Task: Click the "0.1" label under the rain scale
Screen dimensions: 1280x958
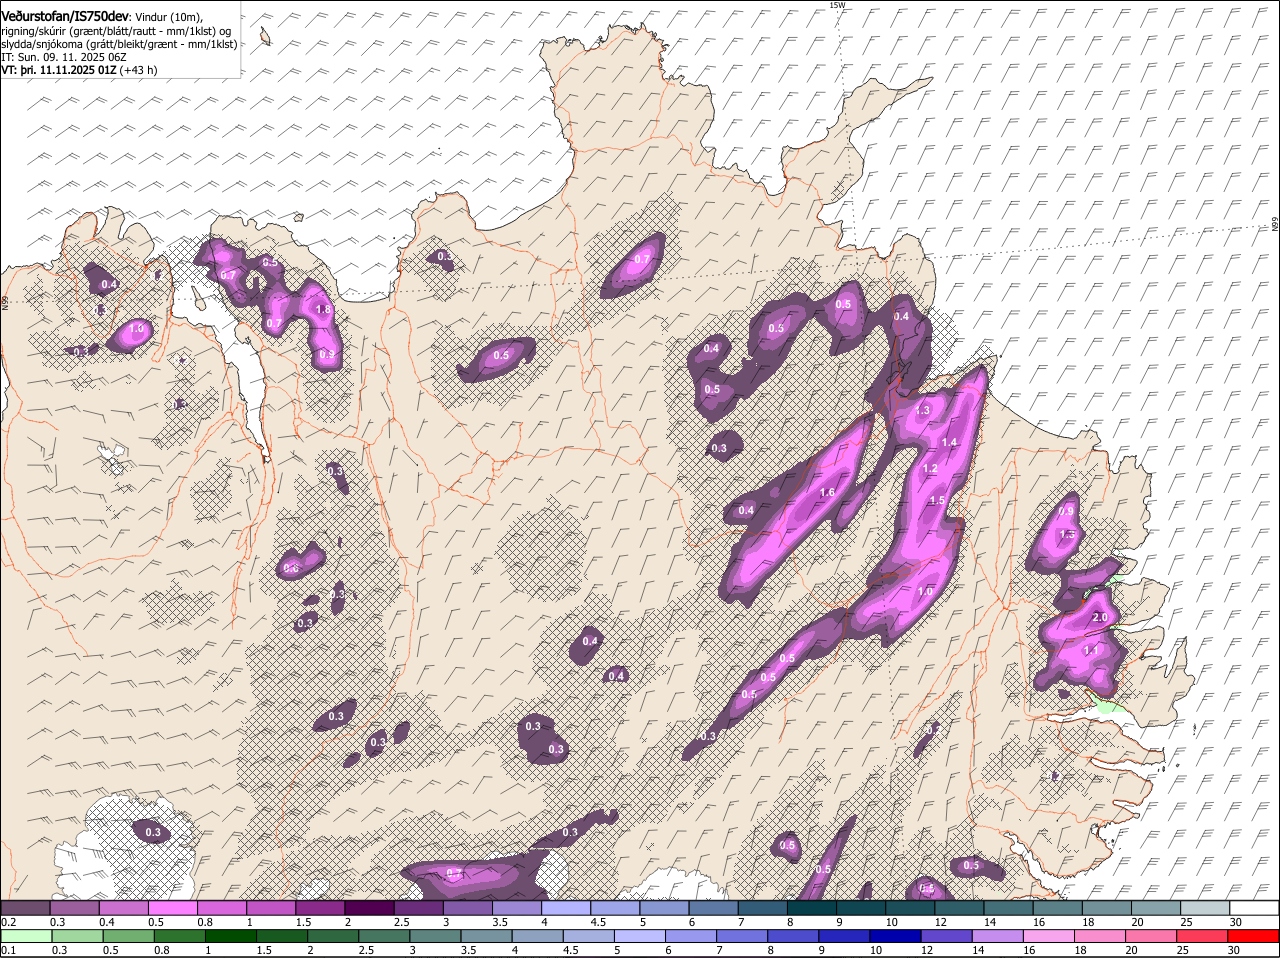Action: pos(8,950)
